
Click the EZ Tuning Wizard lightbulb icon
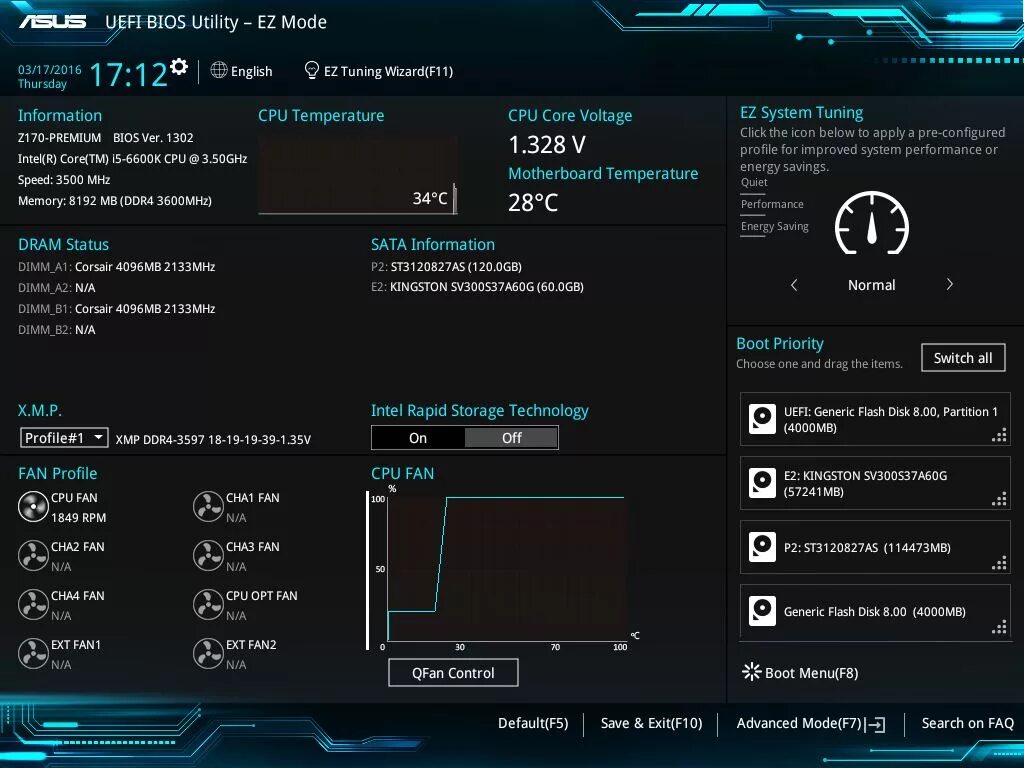coord(312,70)
